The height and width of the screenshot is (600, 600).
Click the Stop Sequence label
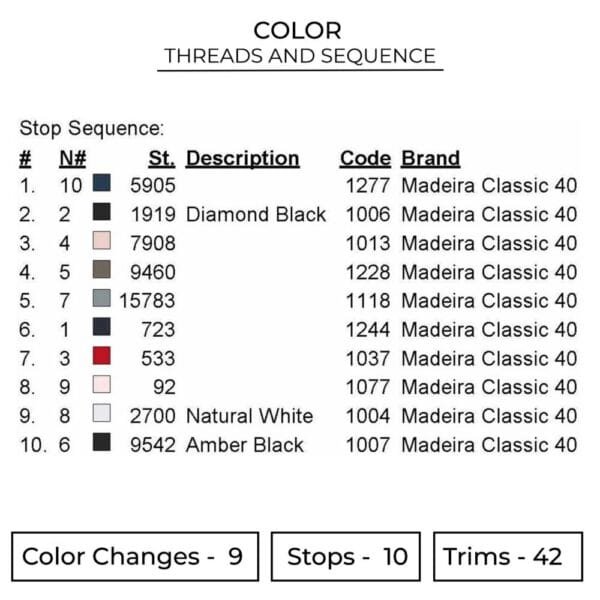point(91,128)
